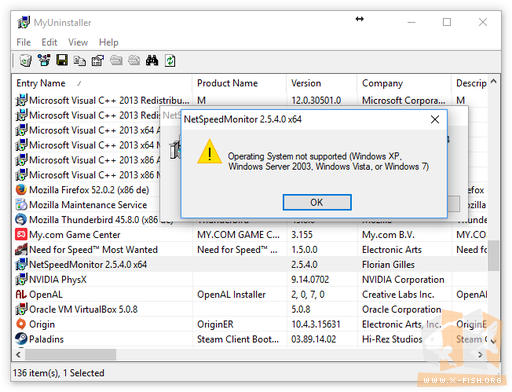Click the Paladins Steam row icon
Viewport: 512px width, 392px height.
point(21,339)
